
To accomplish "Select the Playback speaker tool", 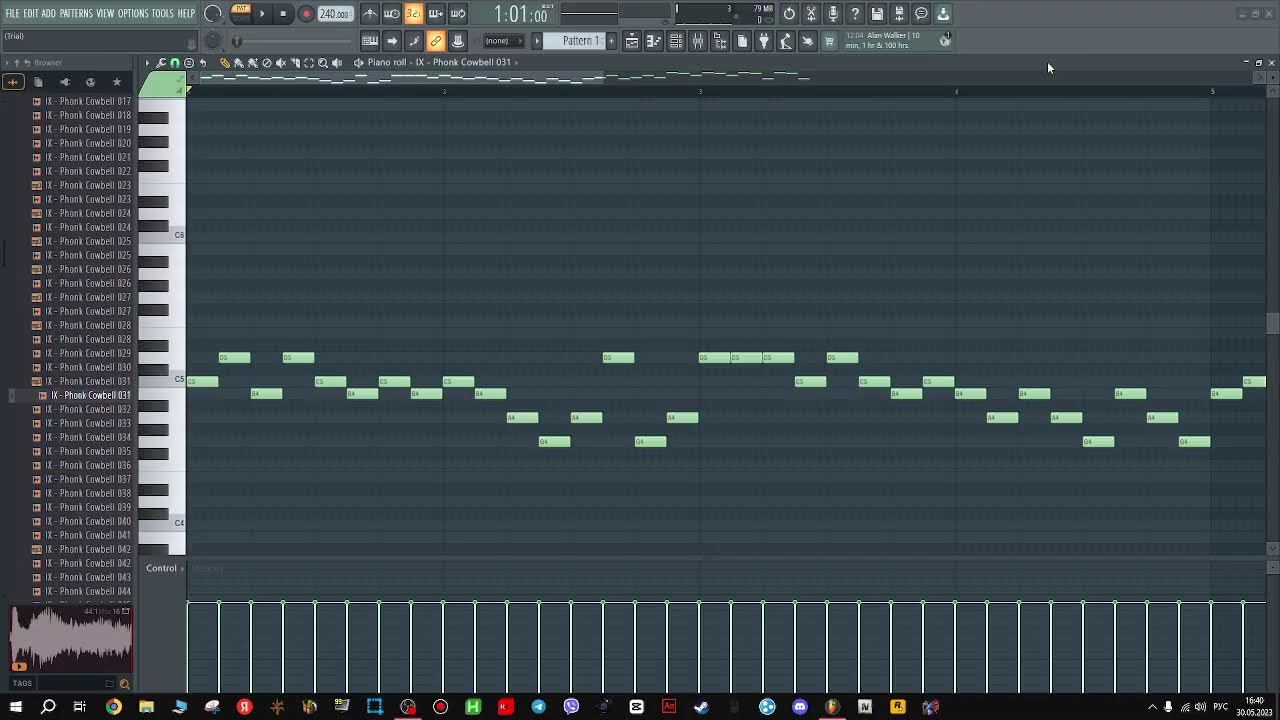I will (x=337, y=63).
